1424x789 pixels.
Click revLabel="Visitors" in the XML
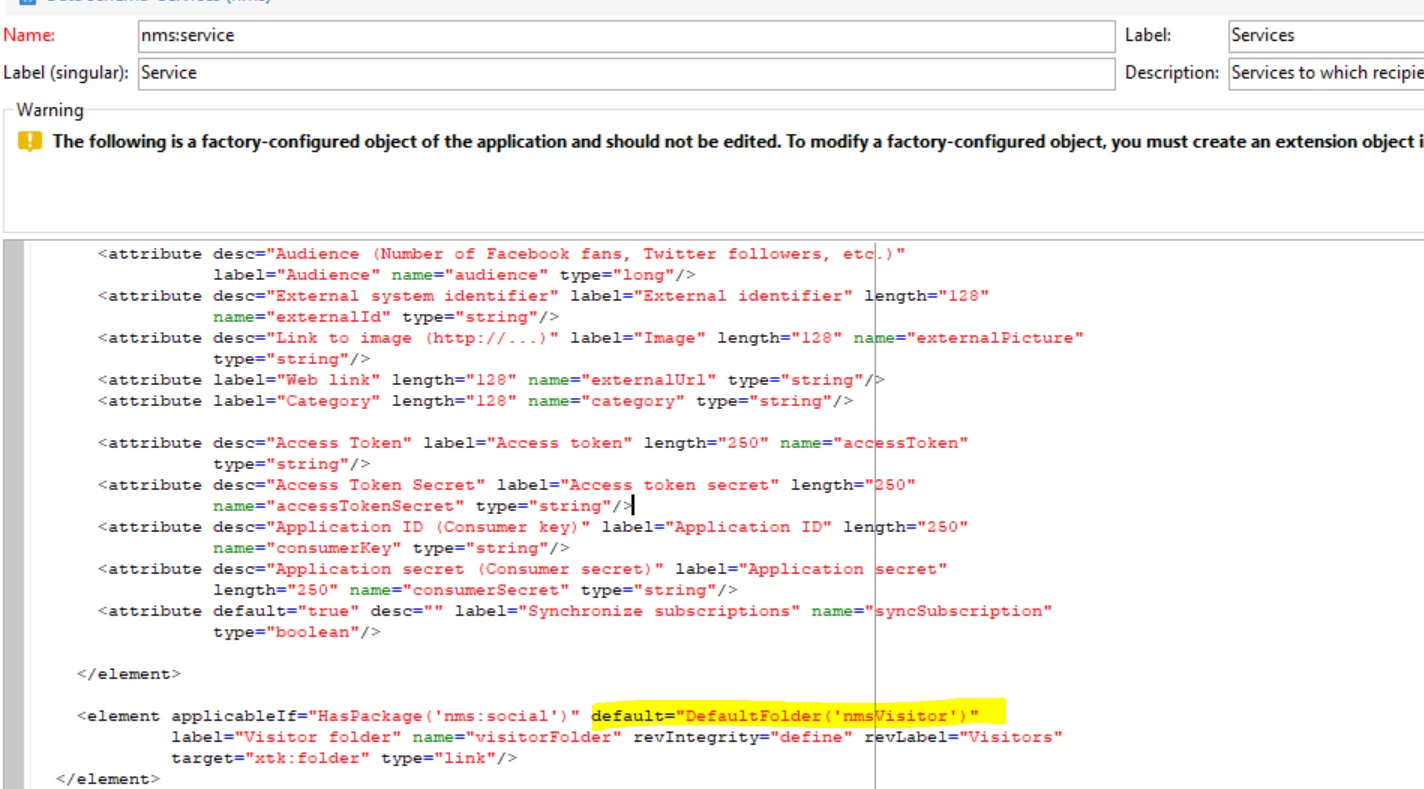click(964, 737)
